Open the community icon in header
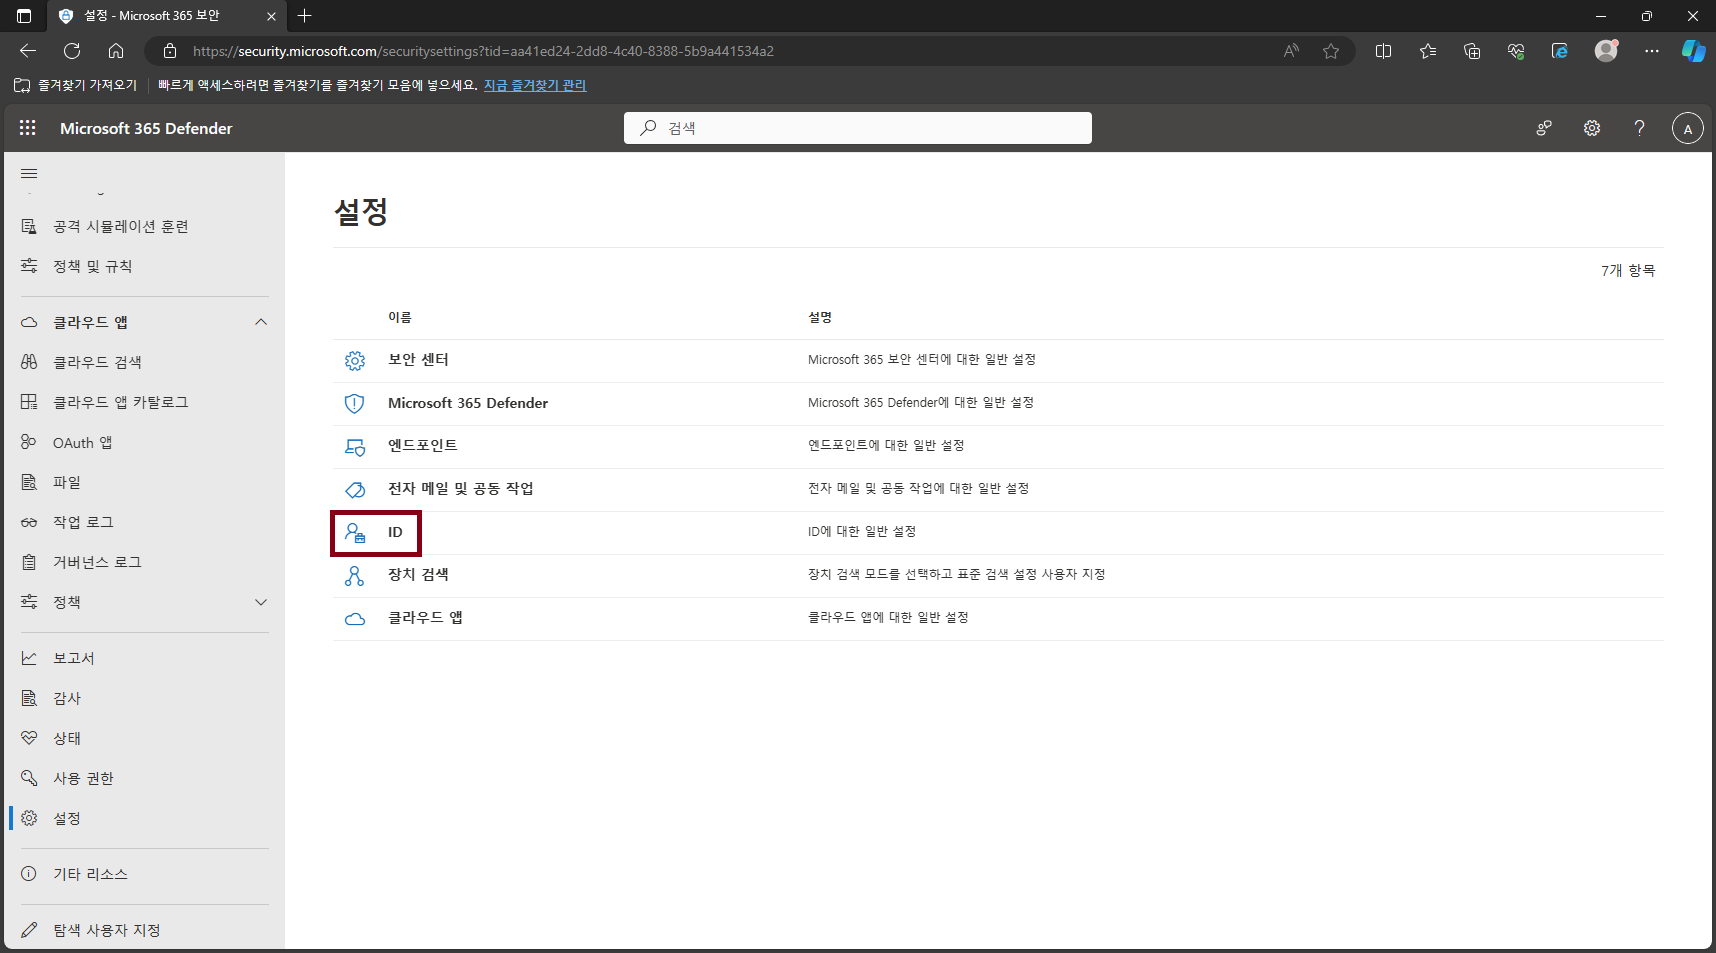Image resolution: width=1716 pixels, height=953 pixels. point(1544,128)
